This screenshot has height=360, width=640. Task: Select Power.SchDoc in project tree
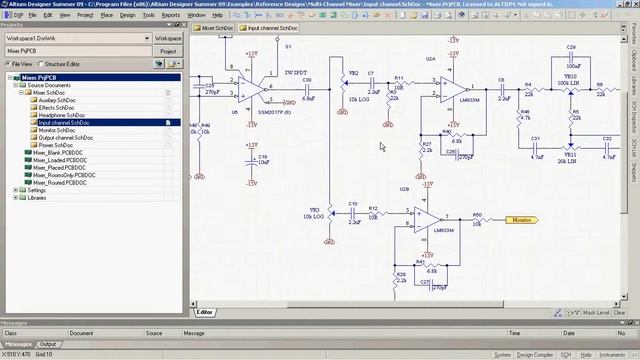56,145
